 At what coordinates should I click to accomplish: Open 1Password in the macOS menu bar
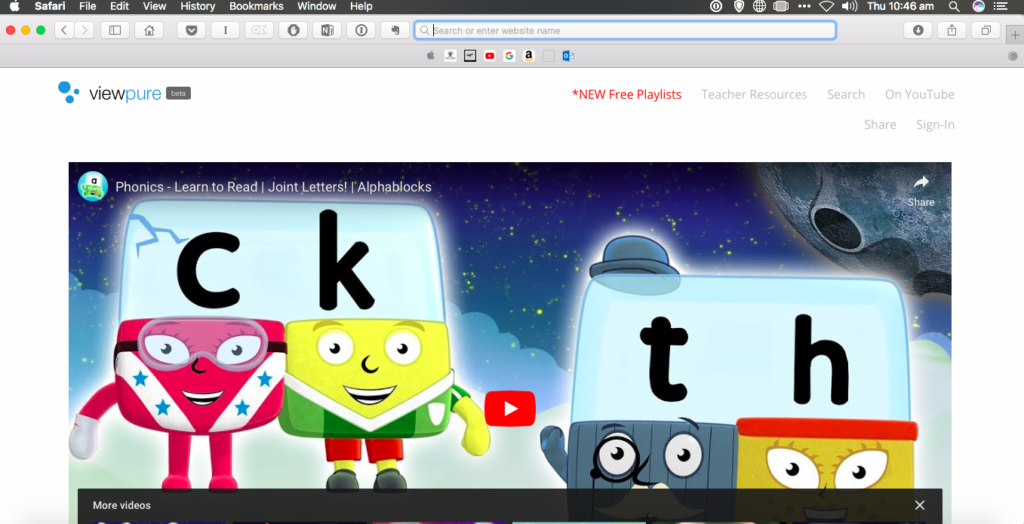[716, 7]
